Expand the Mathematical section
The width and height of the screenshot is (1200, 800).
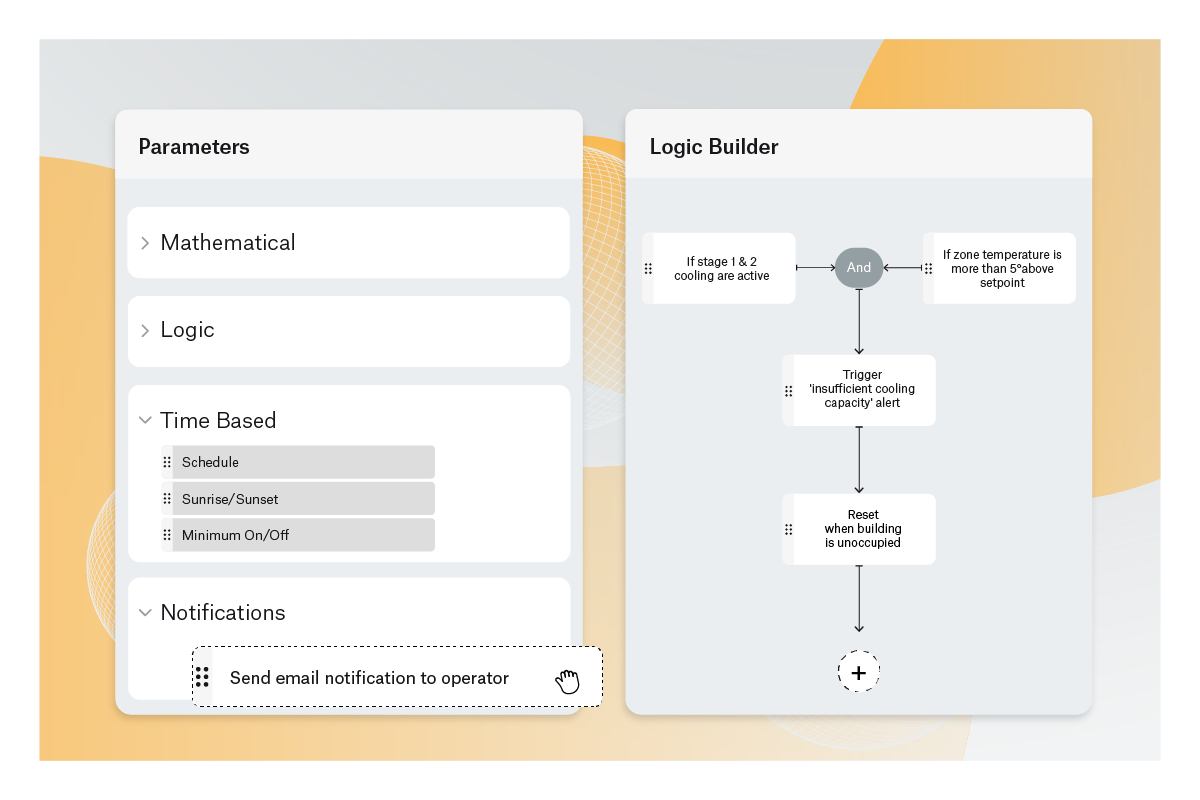(x=145, y=243)
